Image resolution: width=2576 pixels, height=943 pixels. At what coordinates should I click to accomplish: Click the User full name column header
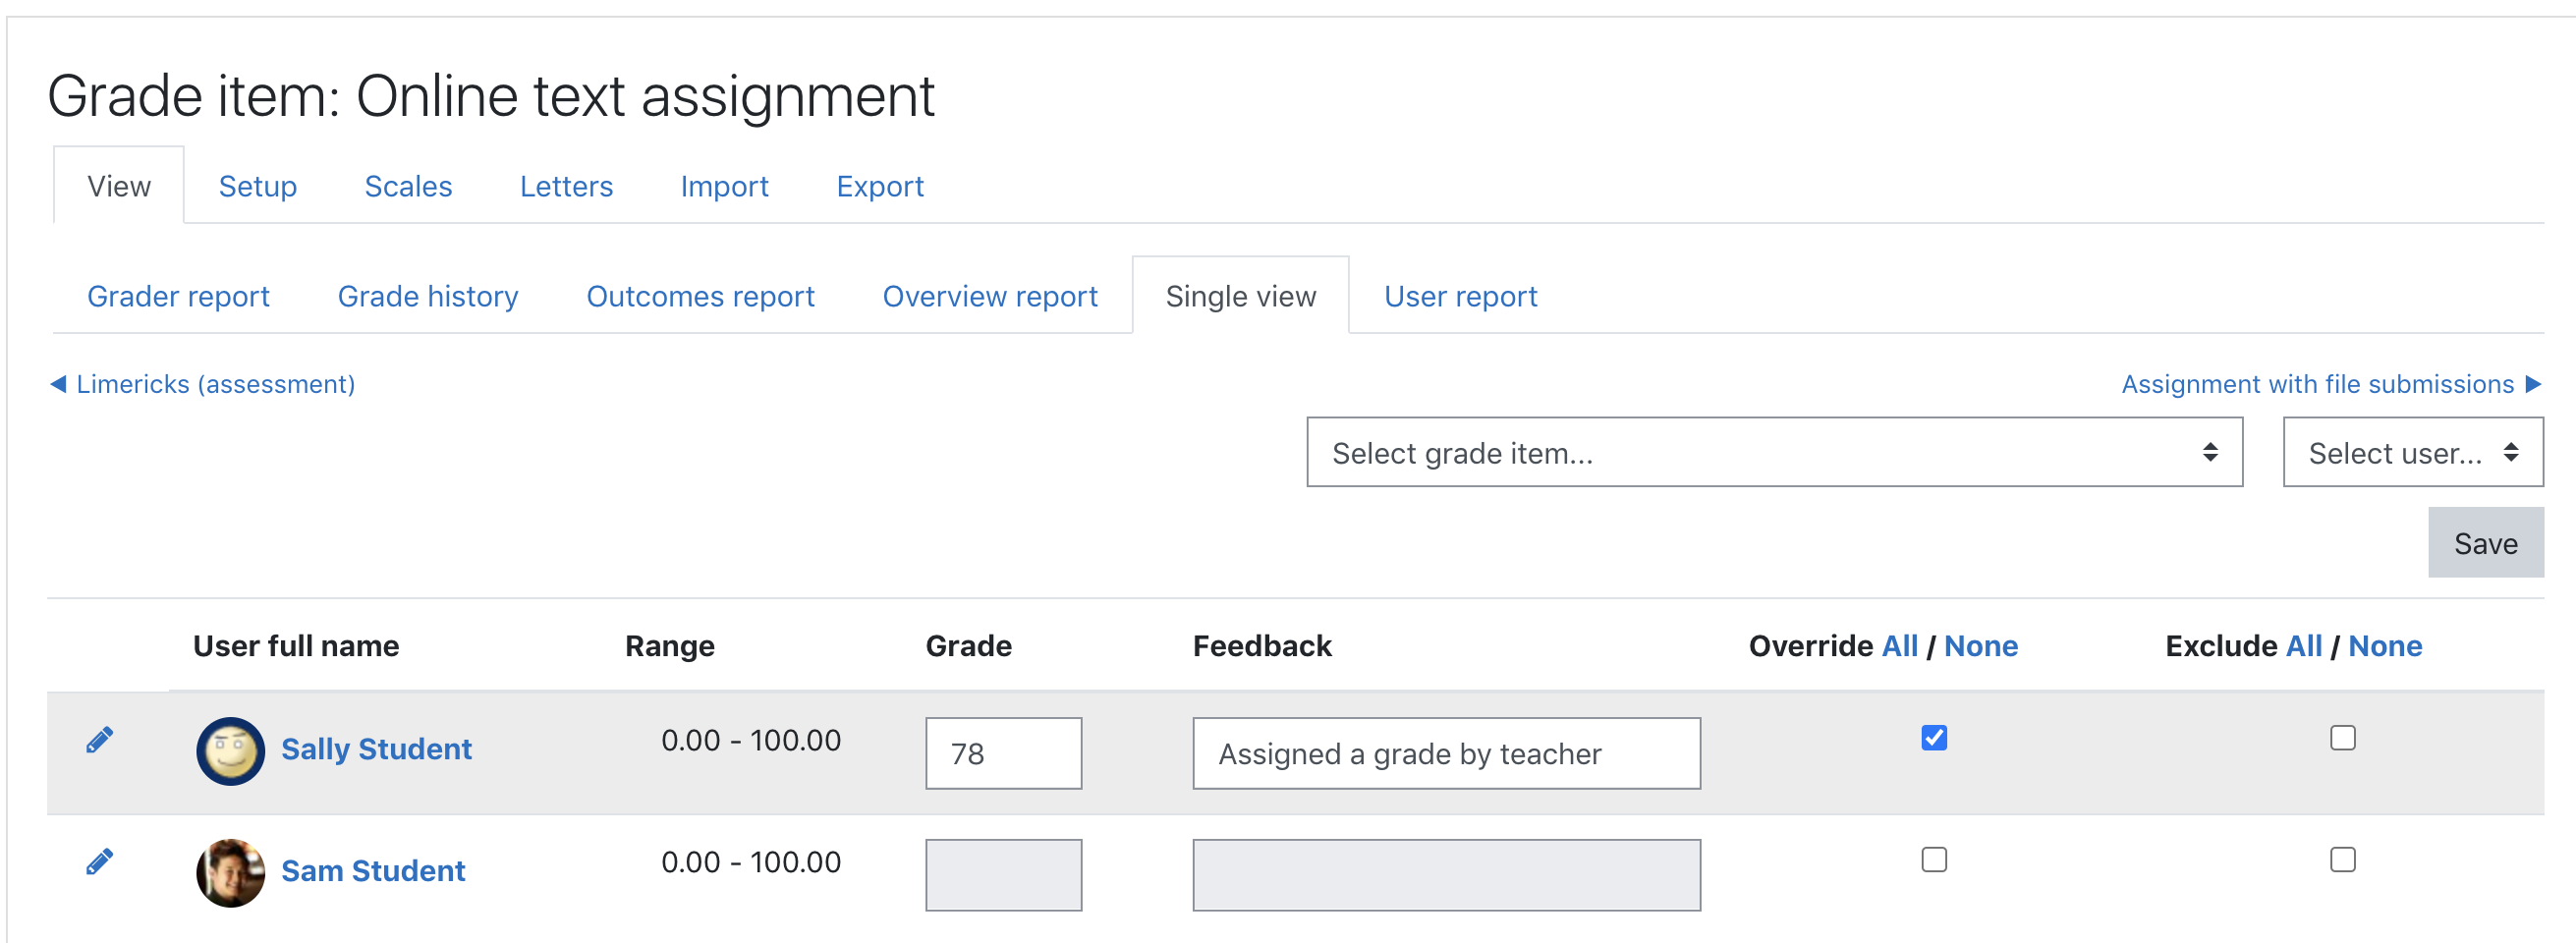(x=296, y=646)
